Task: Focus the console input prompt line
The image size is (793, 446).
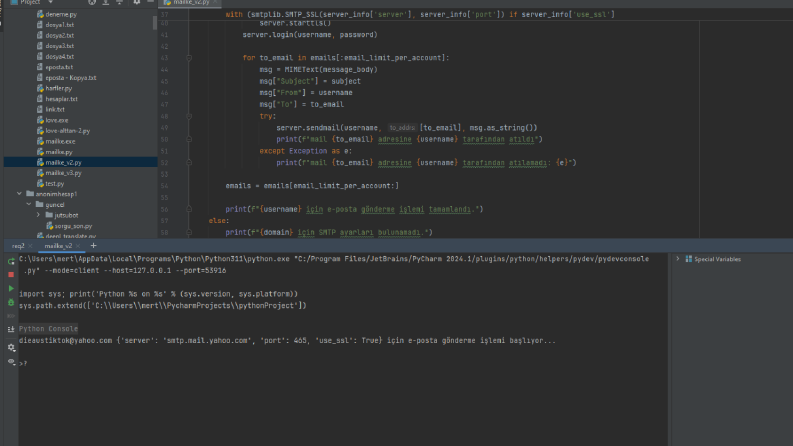Action: coord(343,364)
